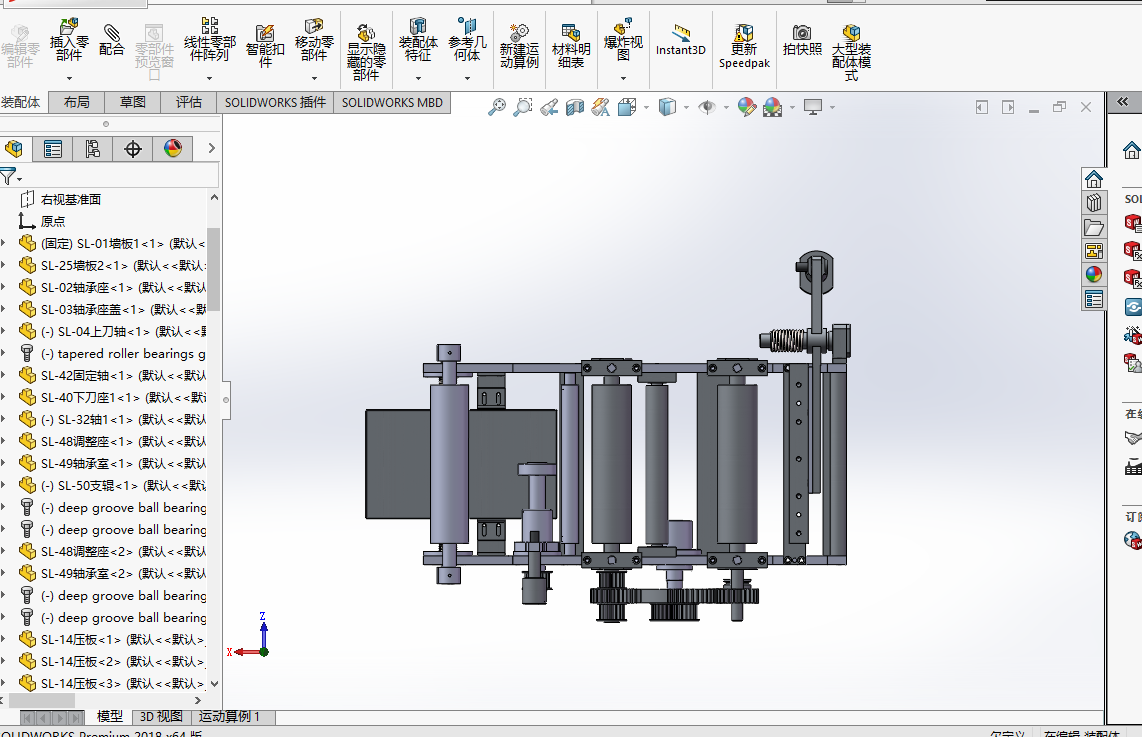1142x737 pixels.
Task: Open the Insert Components dropdown arrow
Action: click(69, 78)
